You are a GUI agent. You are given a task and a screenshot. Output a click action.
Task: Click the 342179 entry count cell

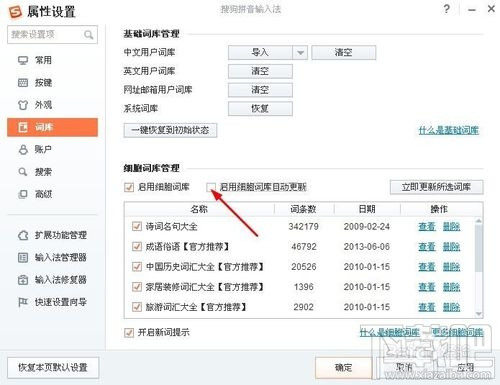(x=304, y=227)
